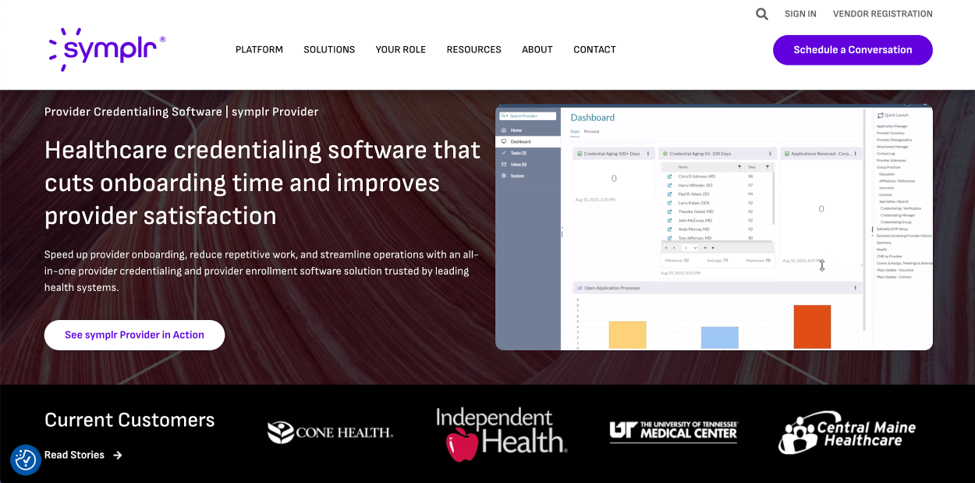Click Schedule a Conversation button
Viewport: 975px width, 483px height.
coord(853,50)
